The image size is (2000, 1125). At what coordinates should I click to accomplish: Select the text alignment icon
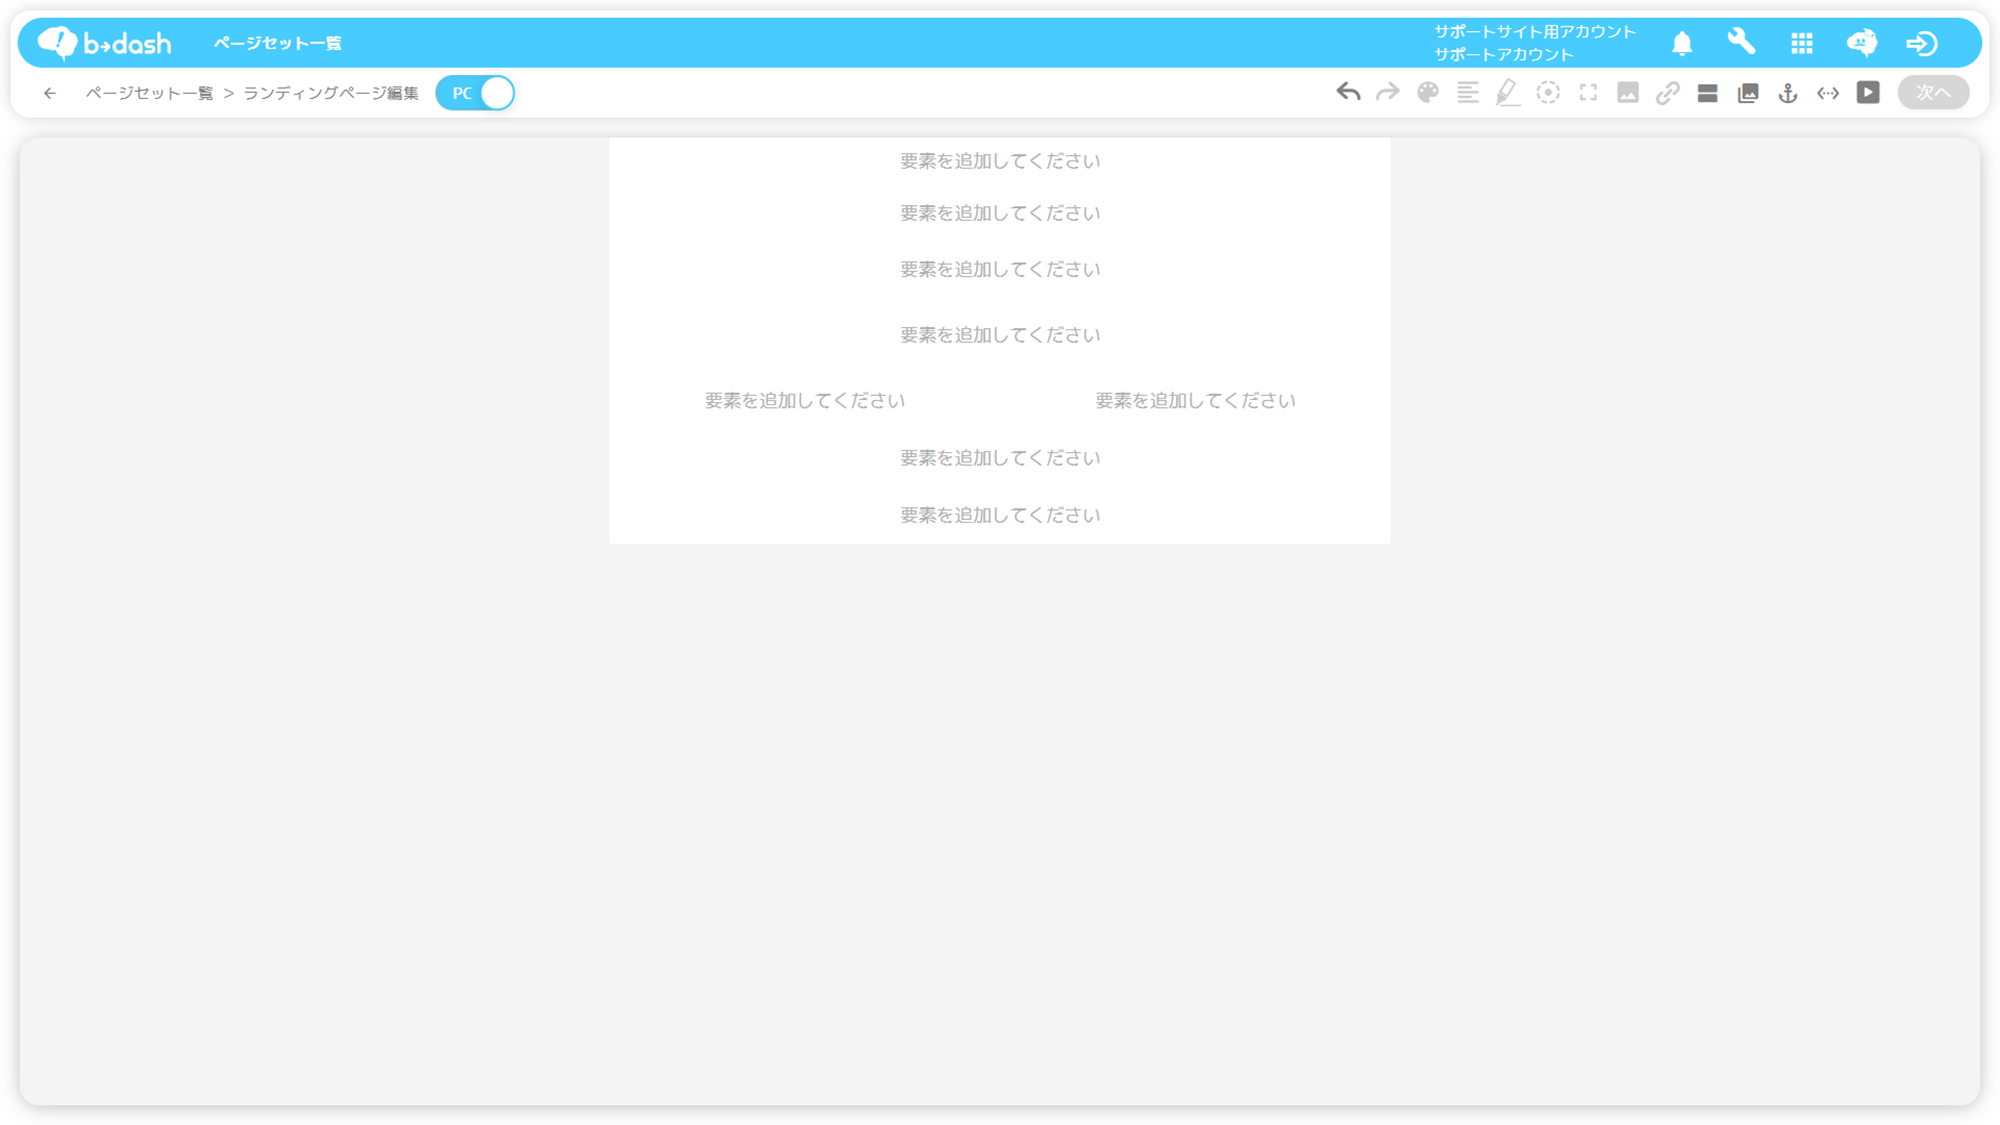tap(1468, 93)
